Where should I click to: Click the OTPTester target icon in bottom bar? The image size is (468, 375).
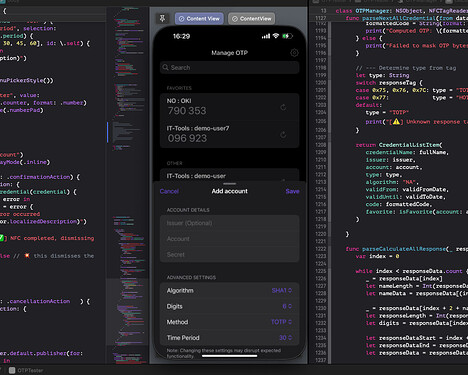point(12,370)
